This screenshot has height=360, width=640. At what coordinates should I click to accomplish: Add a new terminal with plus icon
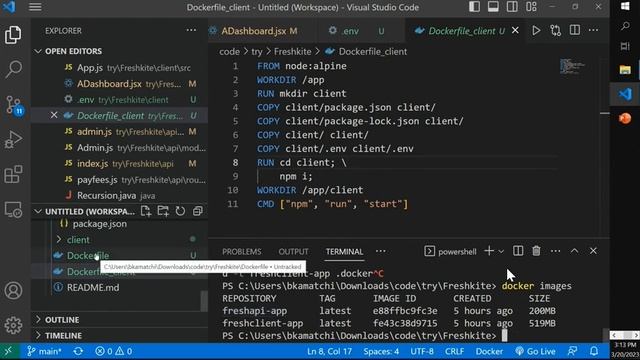pos(489,251)
